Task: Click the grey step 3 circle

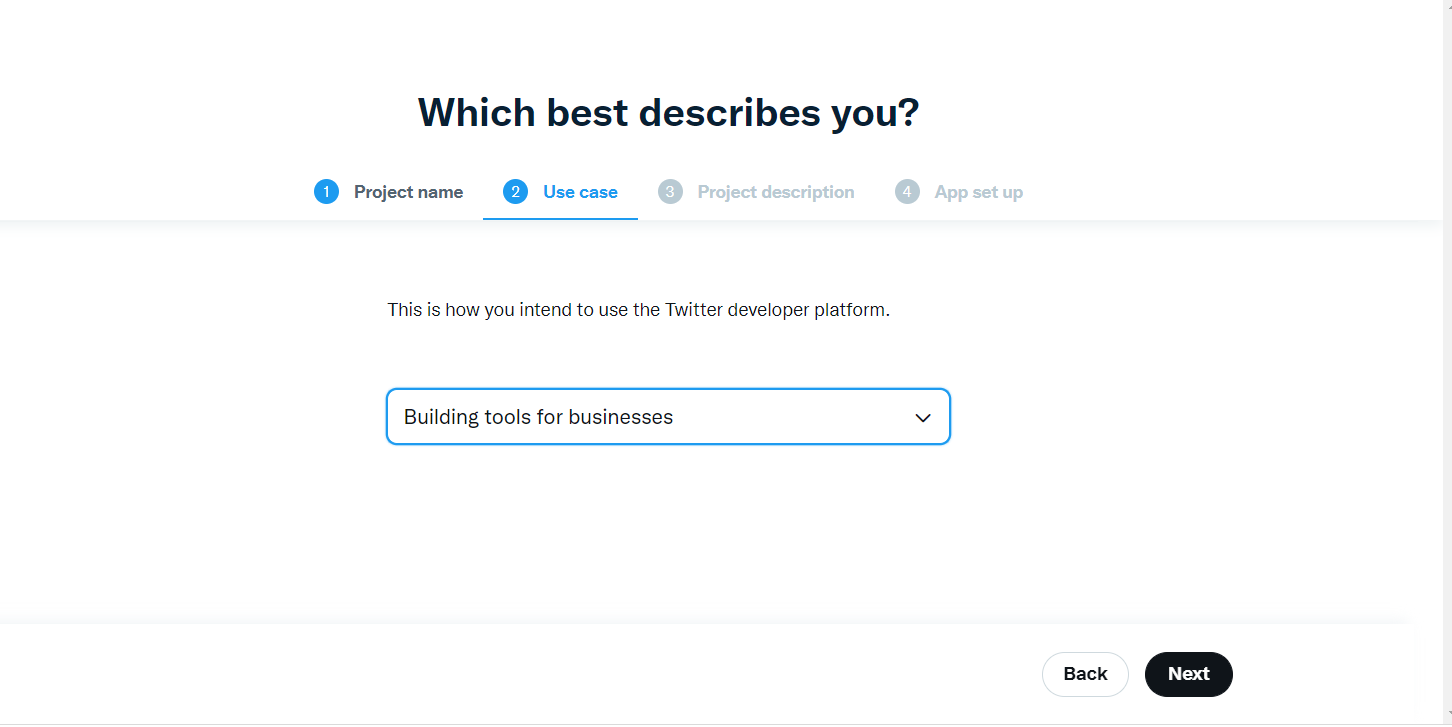Action: point(670,191)
